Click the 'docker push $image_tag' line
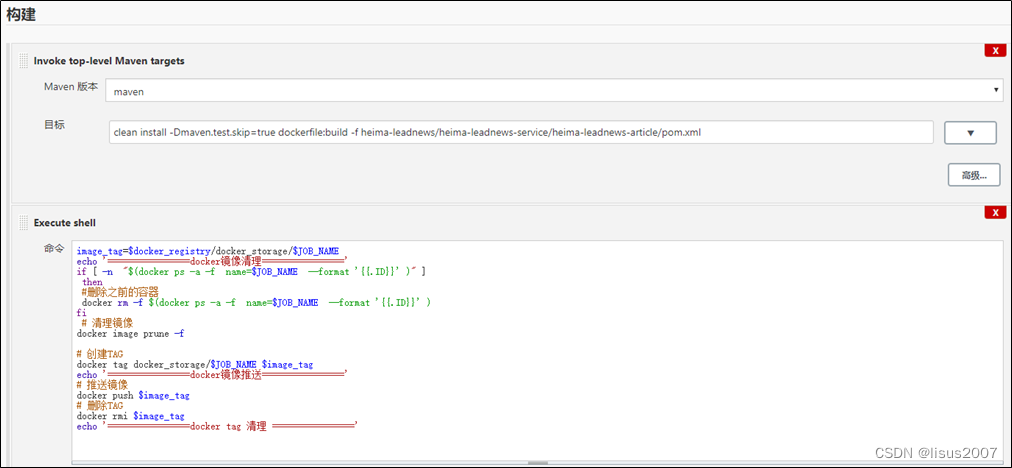 (x=133, y=396)
